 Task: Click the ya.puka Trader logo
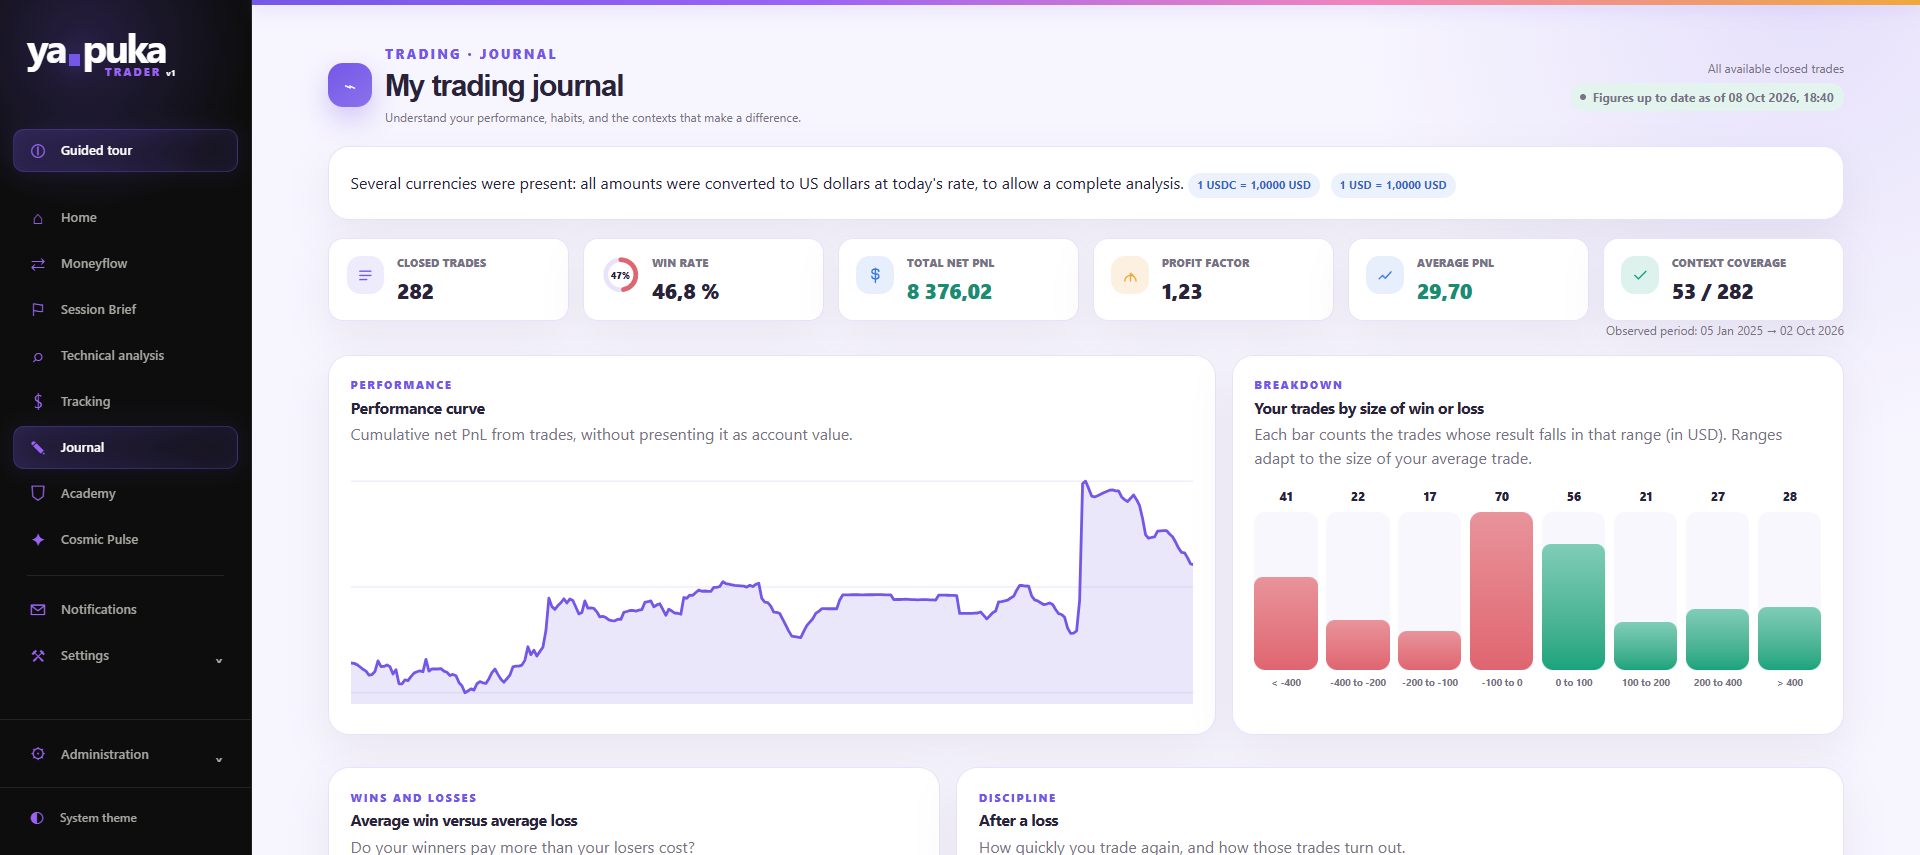100,55
